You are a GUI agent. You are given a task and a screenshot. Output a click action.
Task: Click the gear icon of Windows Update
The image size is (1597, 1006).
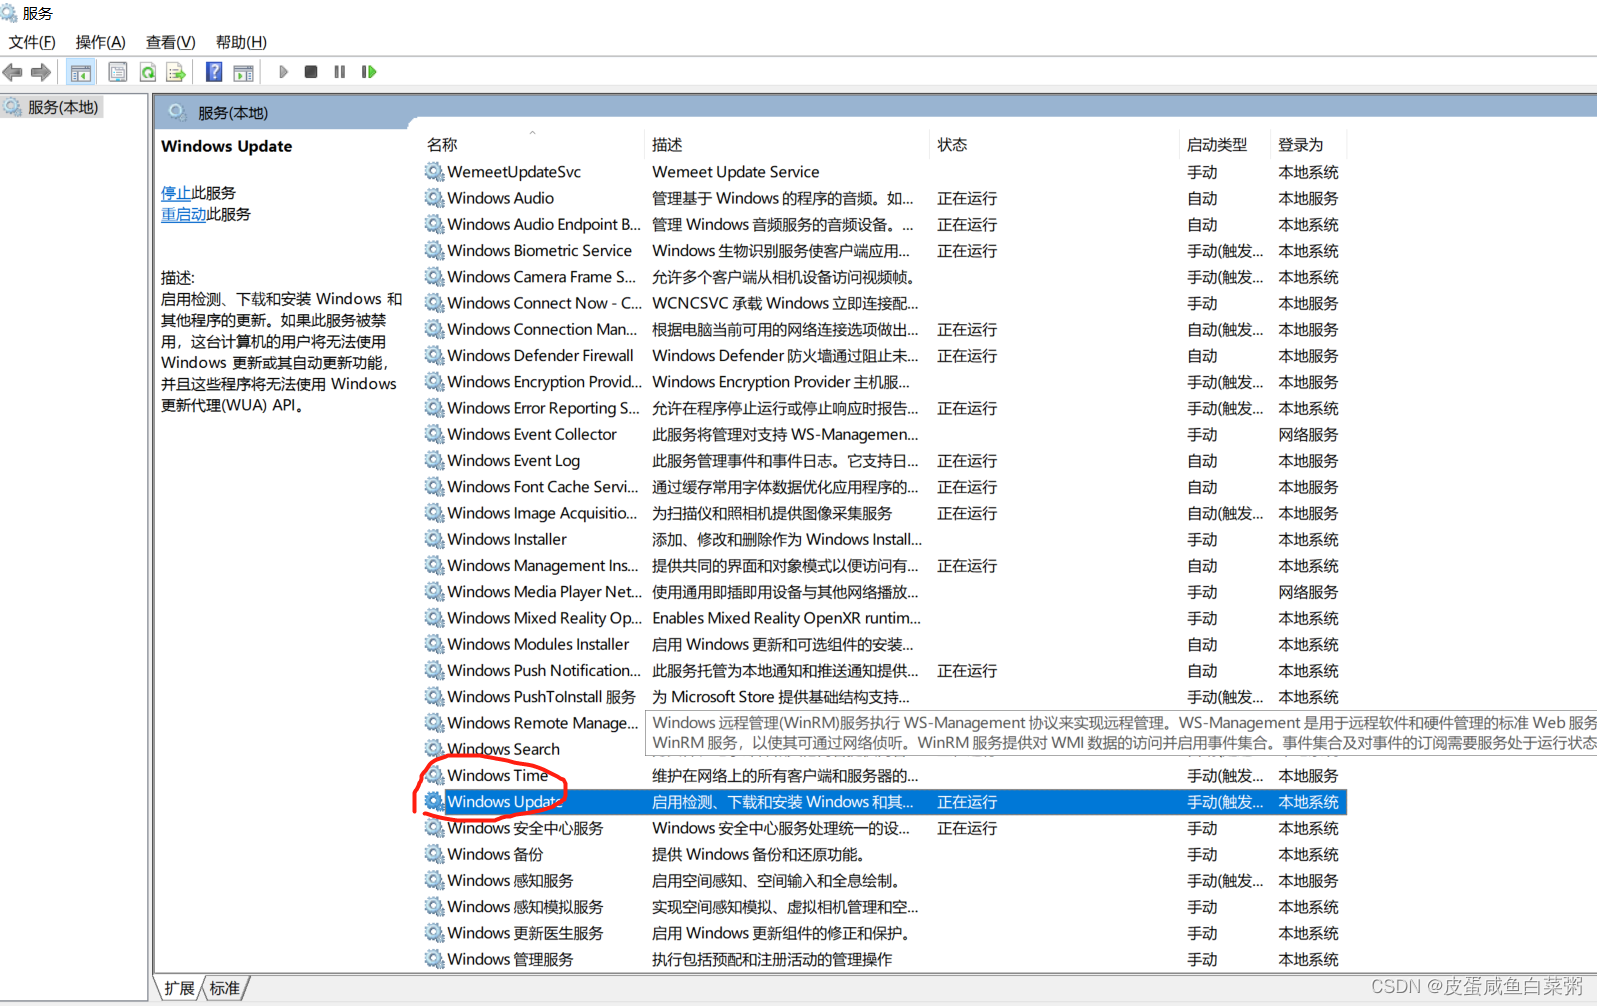[434, 802]
